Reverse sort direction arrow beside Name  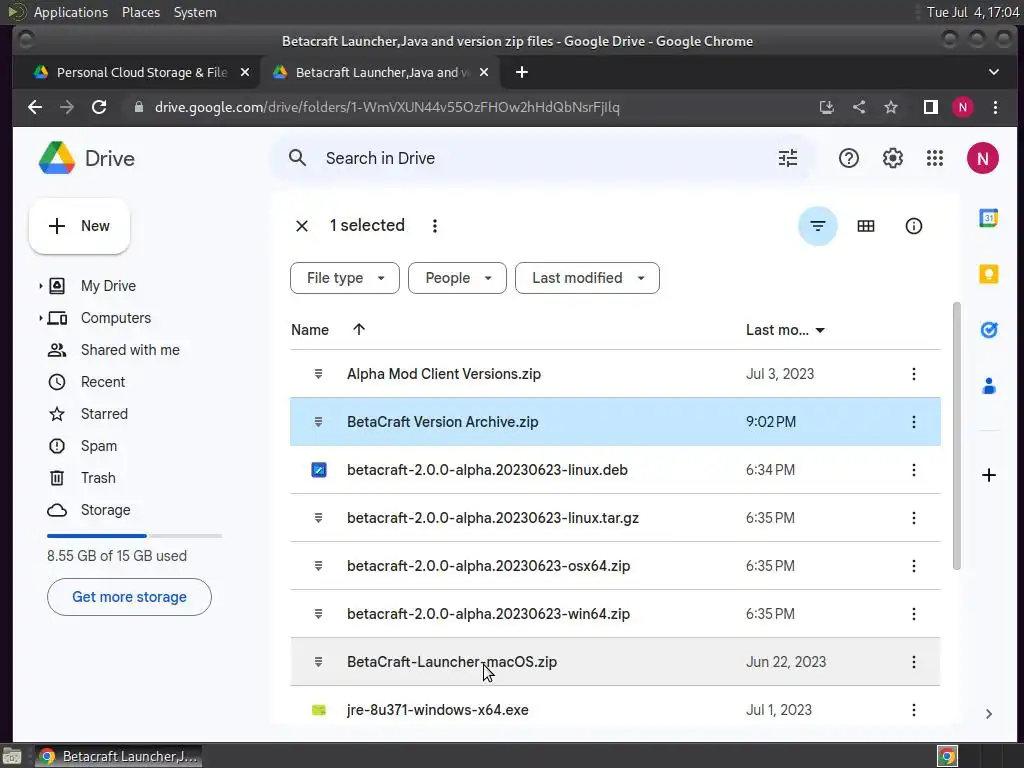(x=359, y=330)
